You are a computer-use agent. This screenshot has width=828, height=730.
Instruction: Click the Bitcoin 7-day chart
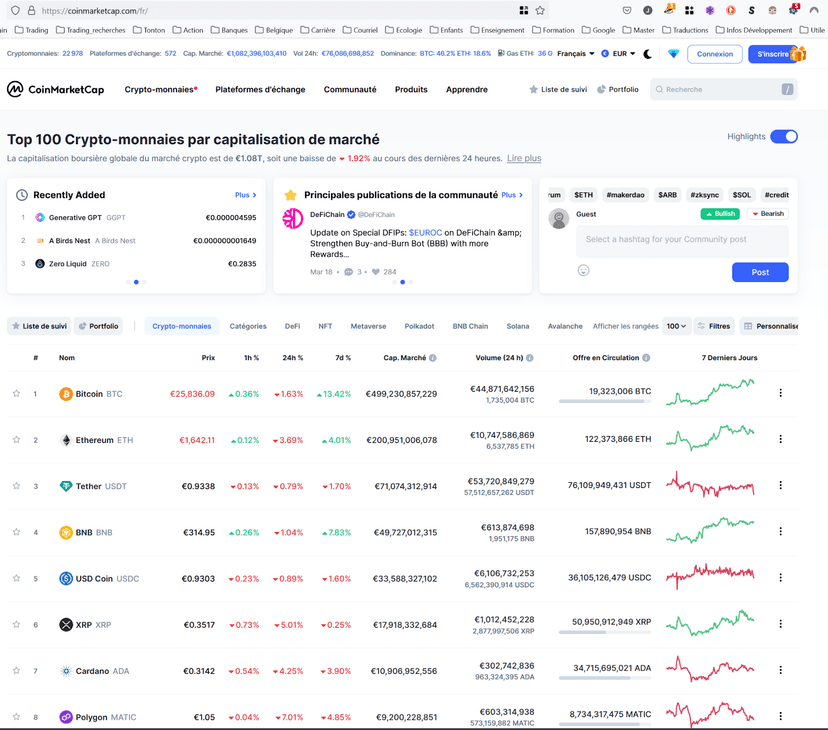710,392
